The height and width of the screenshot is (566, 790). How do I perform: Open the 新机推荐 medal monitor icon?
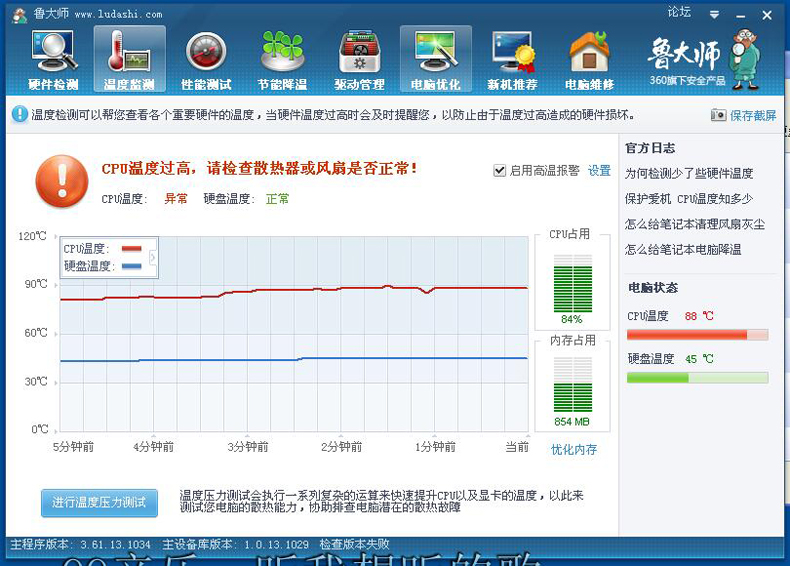[513, 60]
